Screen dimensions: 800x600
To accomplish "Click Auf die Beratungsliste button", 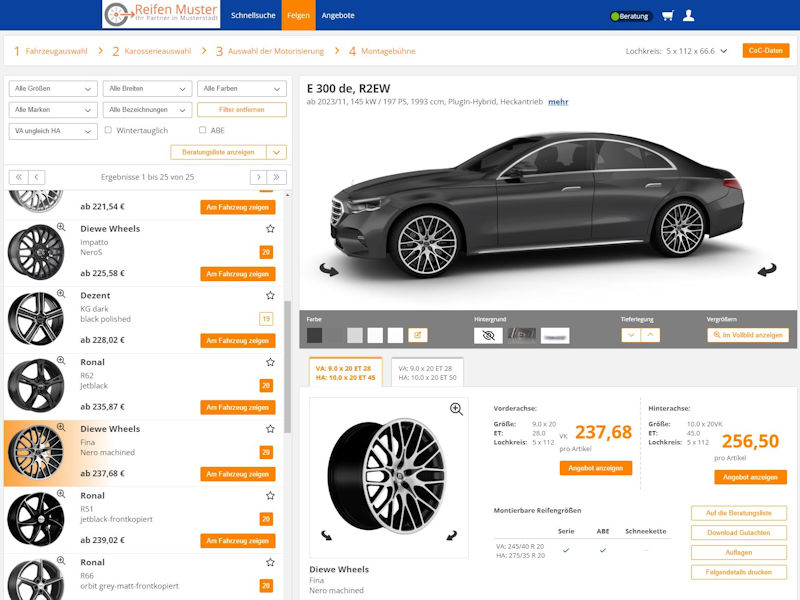I will 739,513.
